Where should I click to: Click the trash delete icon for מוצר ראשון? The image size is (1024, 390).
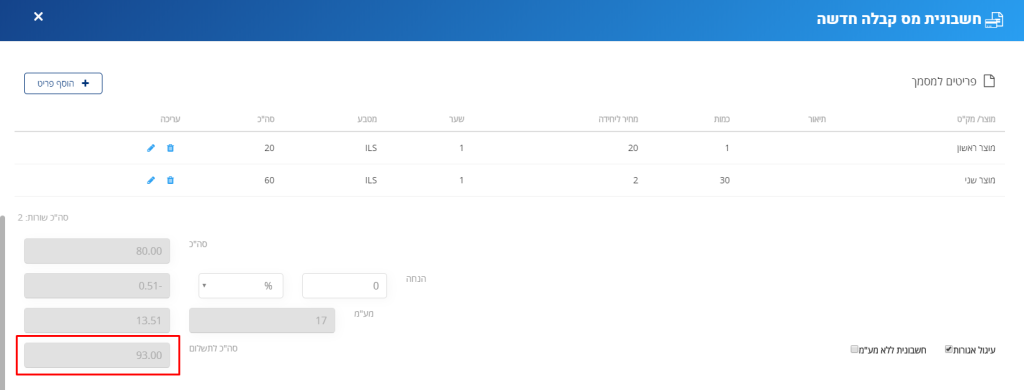tap(170, 148)
